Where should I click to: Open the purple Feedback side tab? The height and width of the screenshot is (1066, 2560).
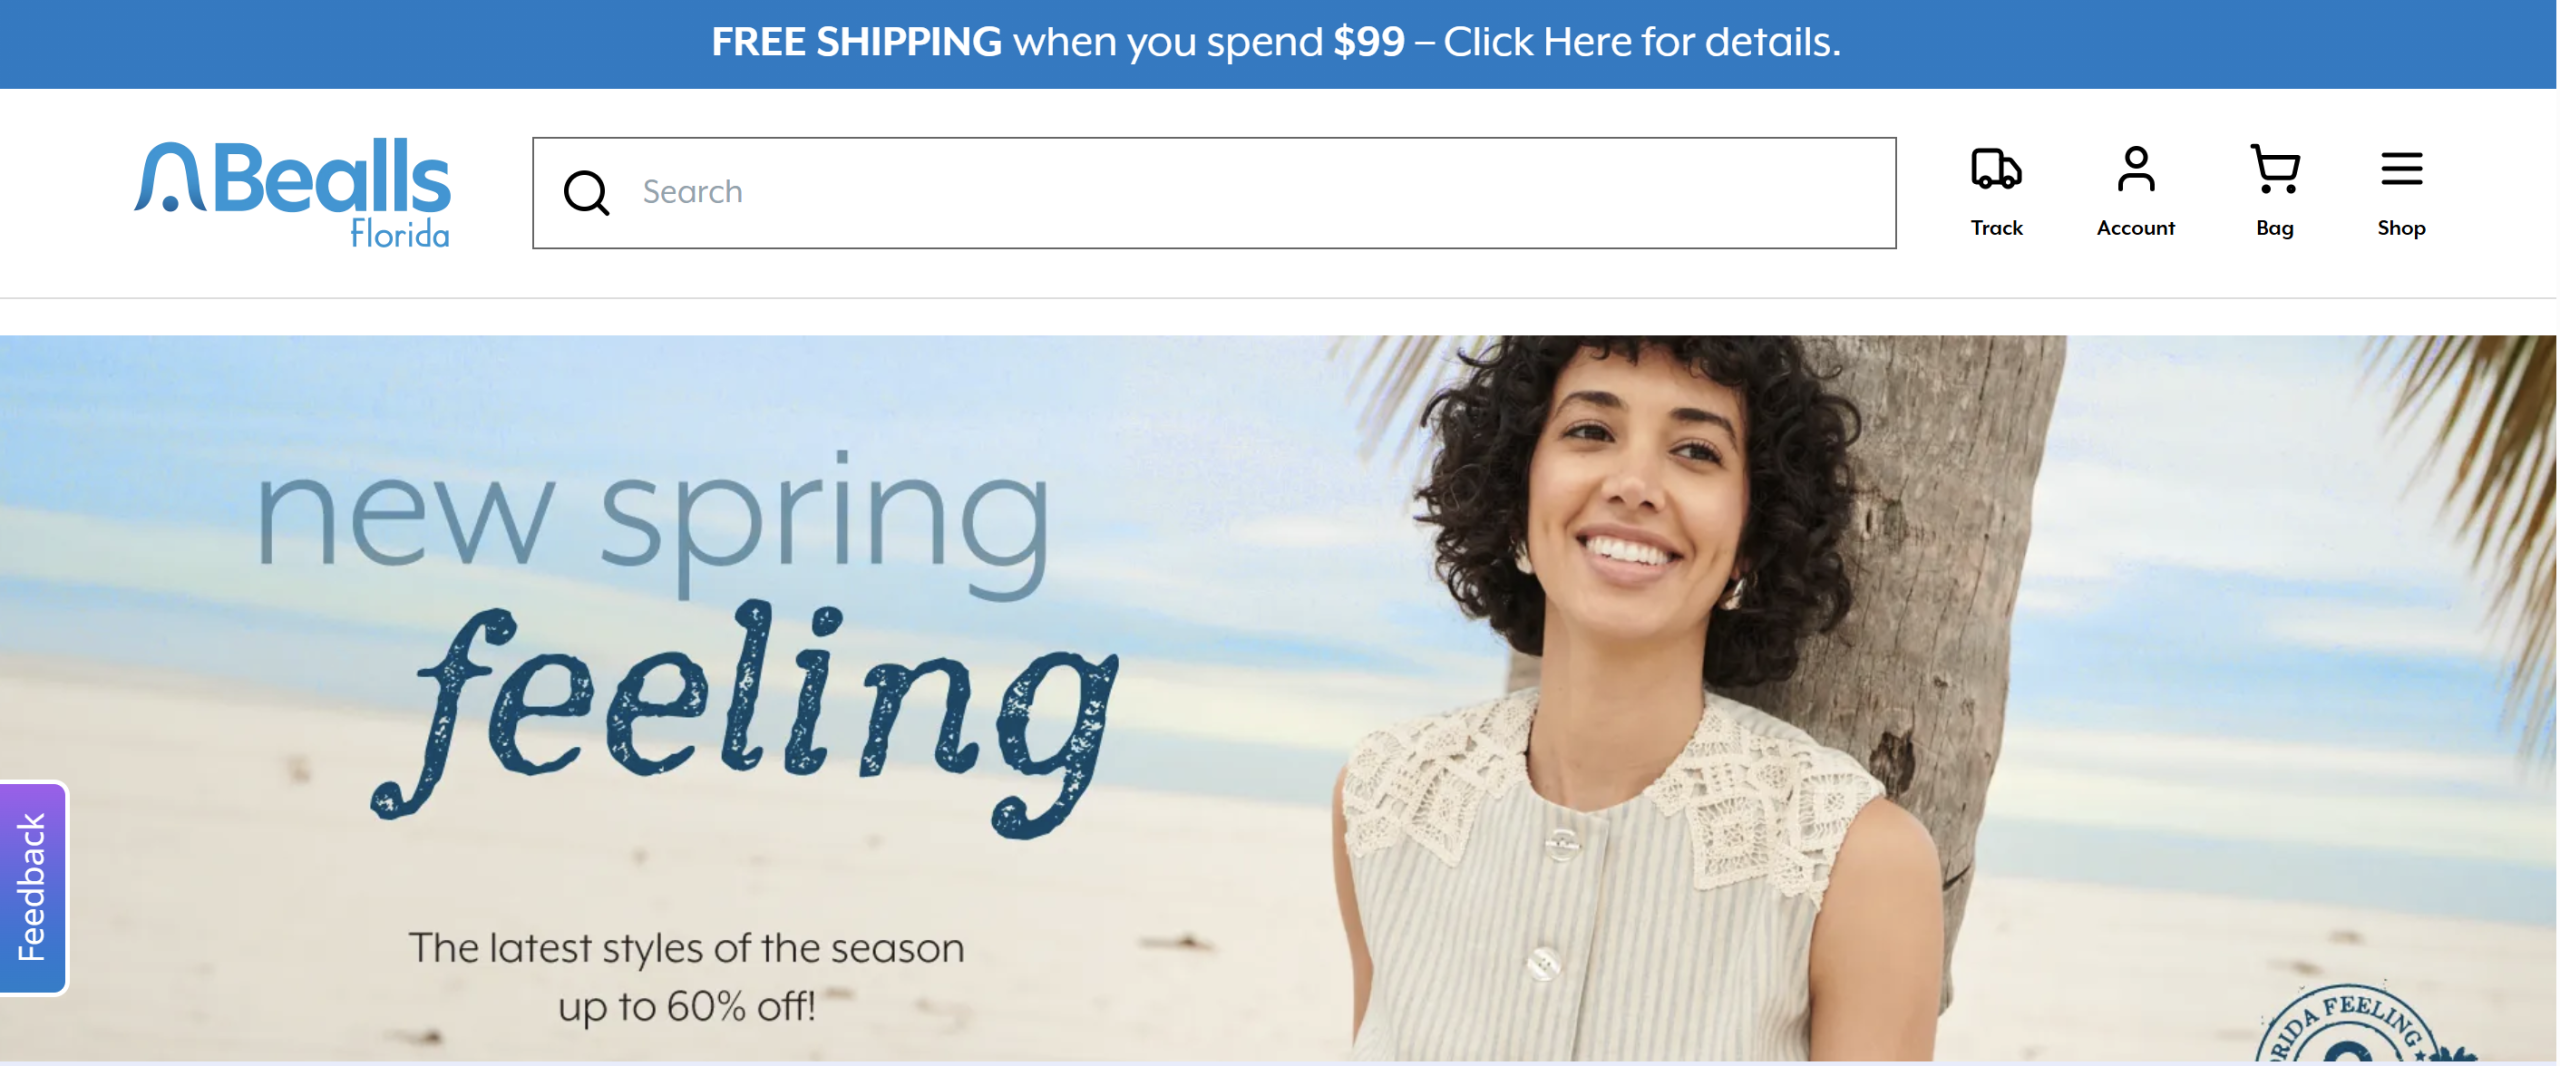click(33, 887)
